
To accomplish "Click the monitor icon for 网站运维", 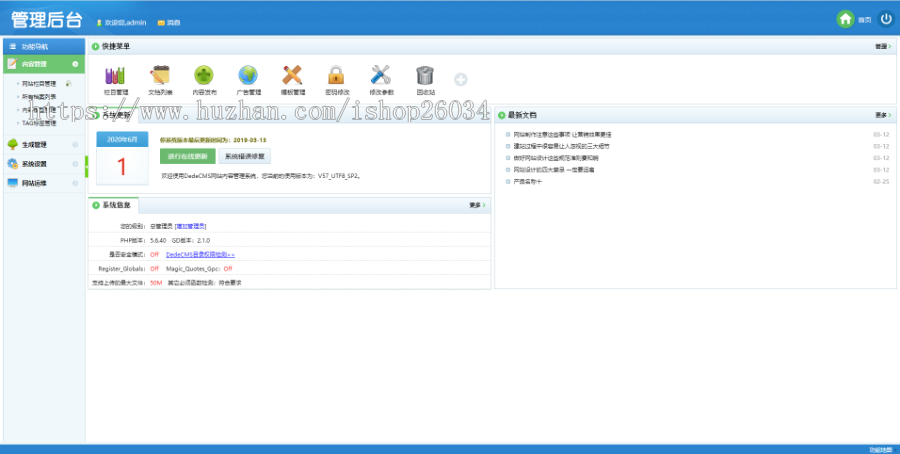I will pyautogui.click(x=13, y=183).
